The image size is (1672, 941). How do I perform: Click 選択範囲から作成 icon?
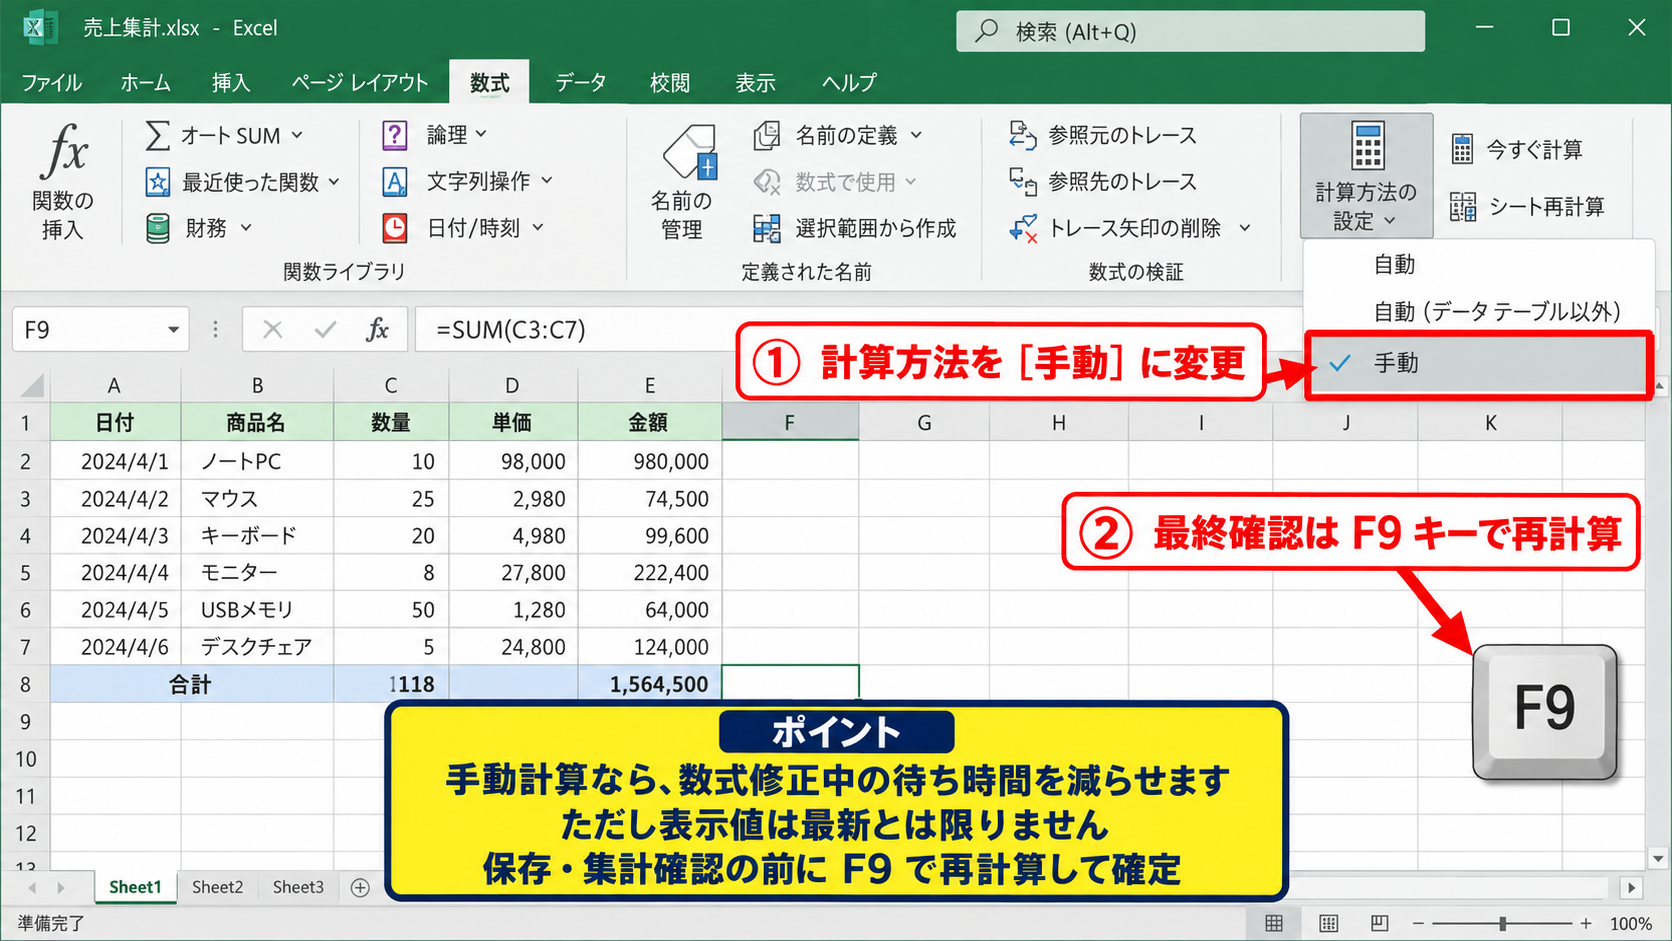[x=767, y=229]
